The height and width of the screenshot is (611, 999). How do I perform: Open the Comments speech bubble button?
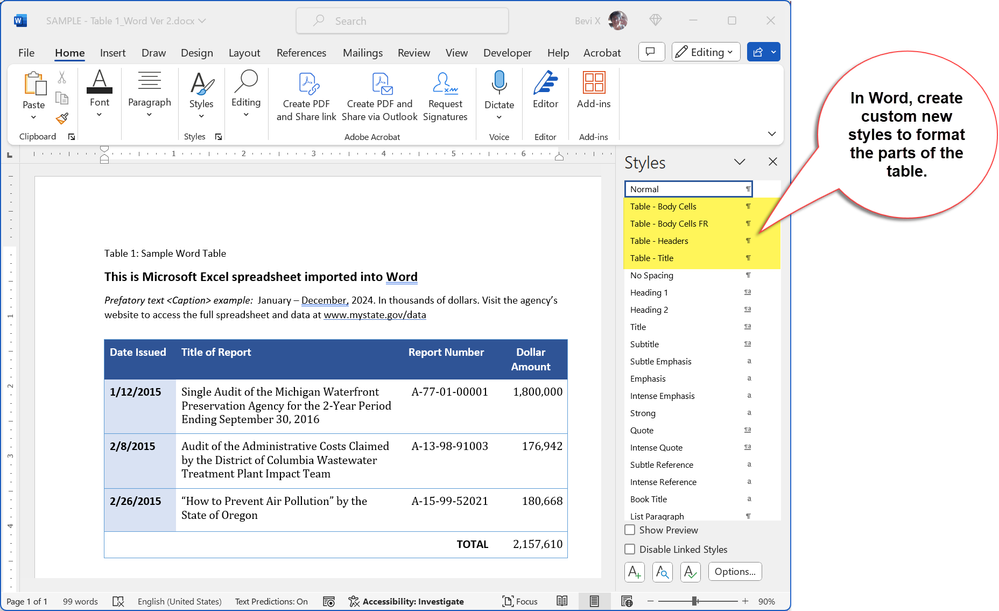point(650,52)
